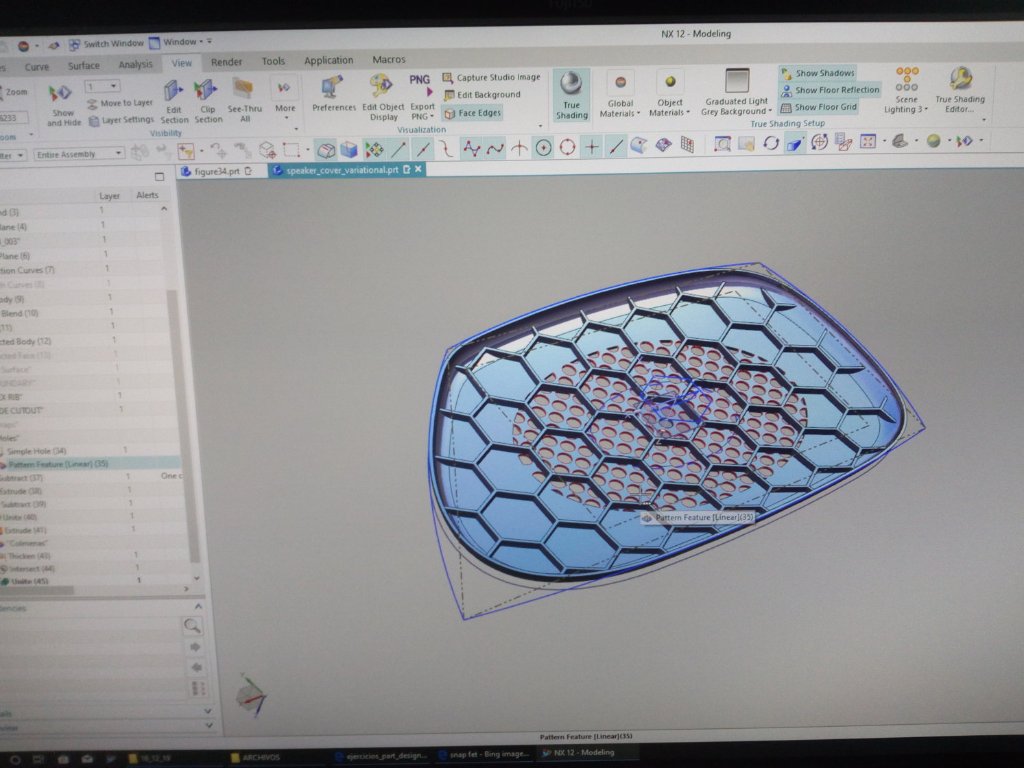Click the Rotate view icon in top border bar
Viewport: 1024px width, 768px height.
tap(771, 142)
